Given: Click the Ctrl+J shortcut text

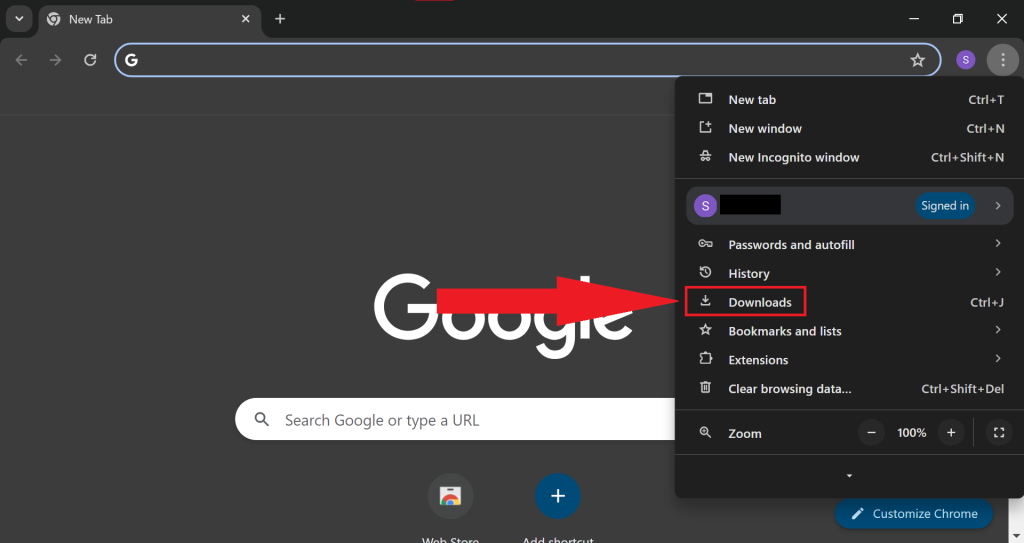Looking at the screenshot, I should tap(987, 303).
